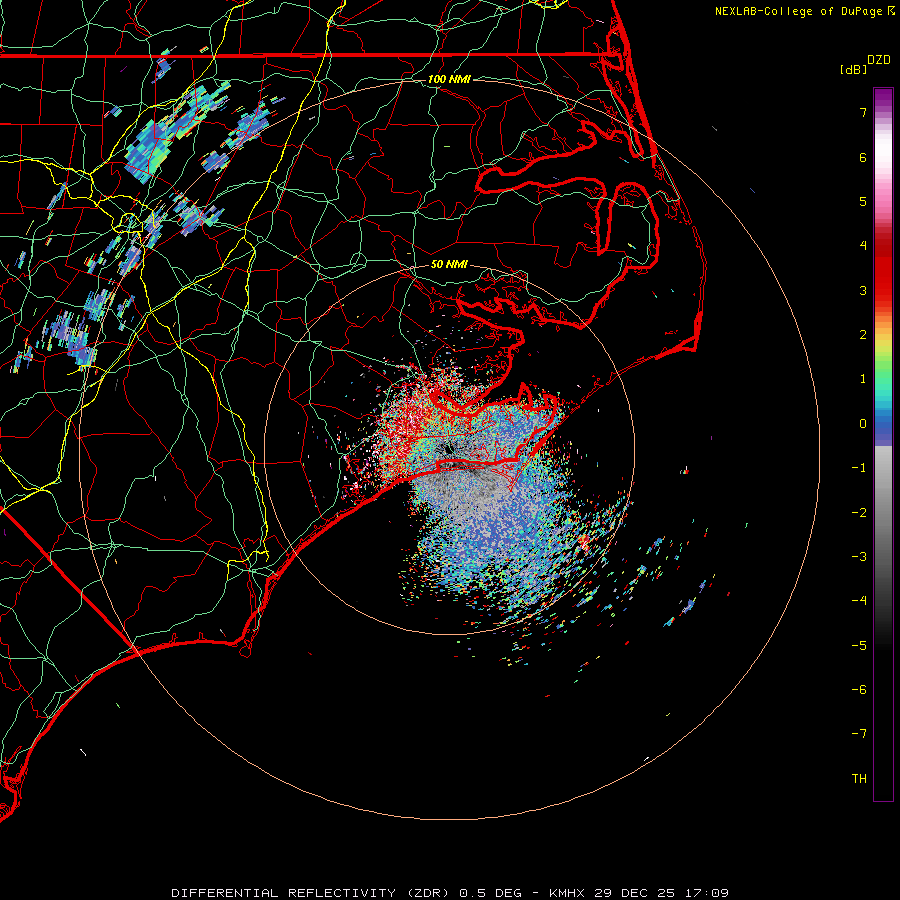Click the -6 value on color scale
The height and width of the screenshot is (900, 900).
859,690
